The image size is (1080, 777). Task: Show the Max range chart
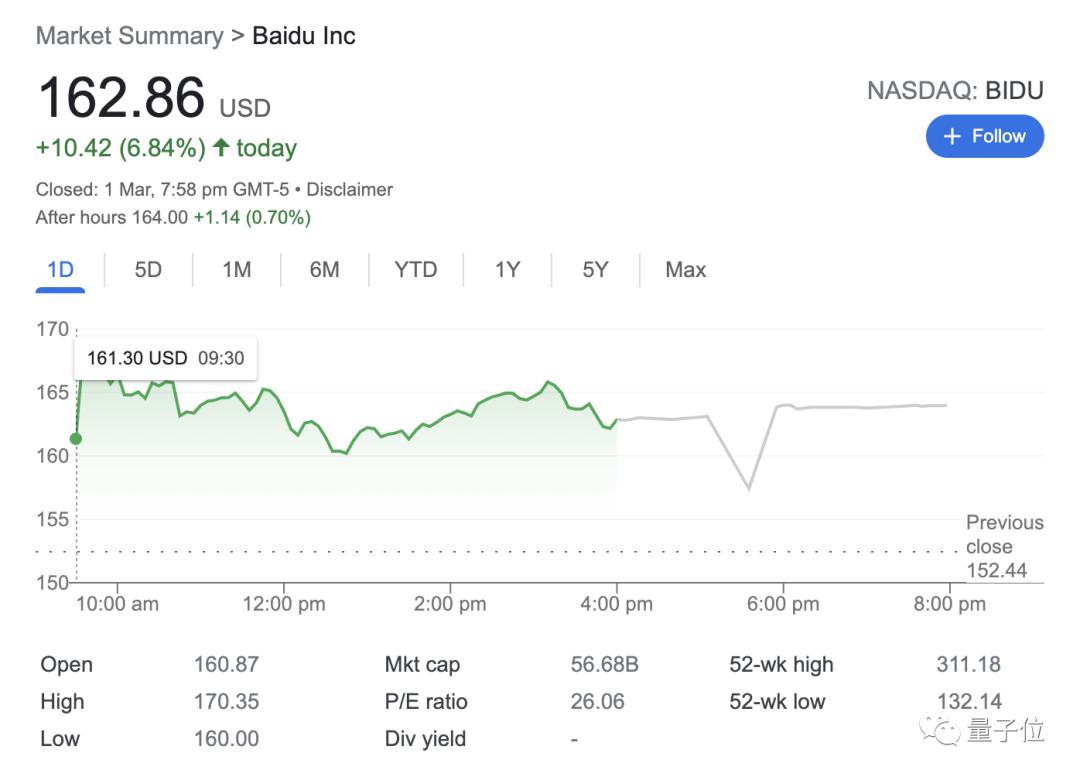tap(685, 270)
